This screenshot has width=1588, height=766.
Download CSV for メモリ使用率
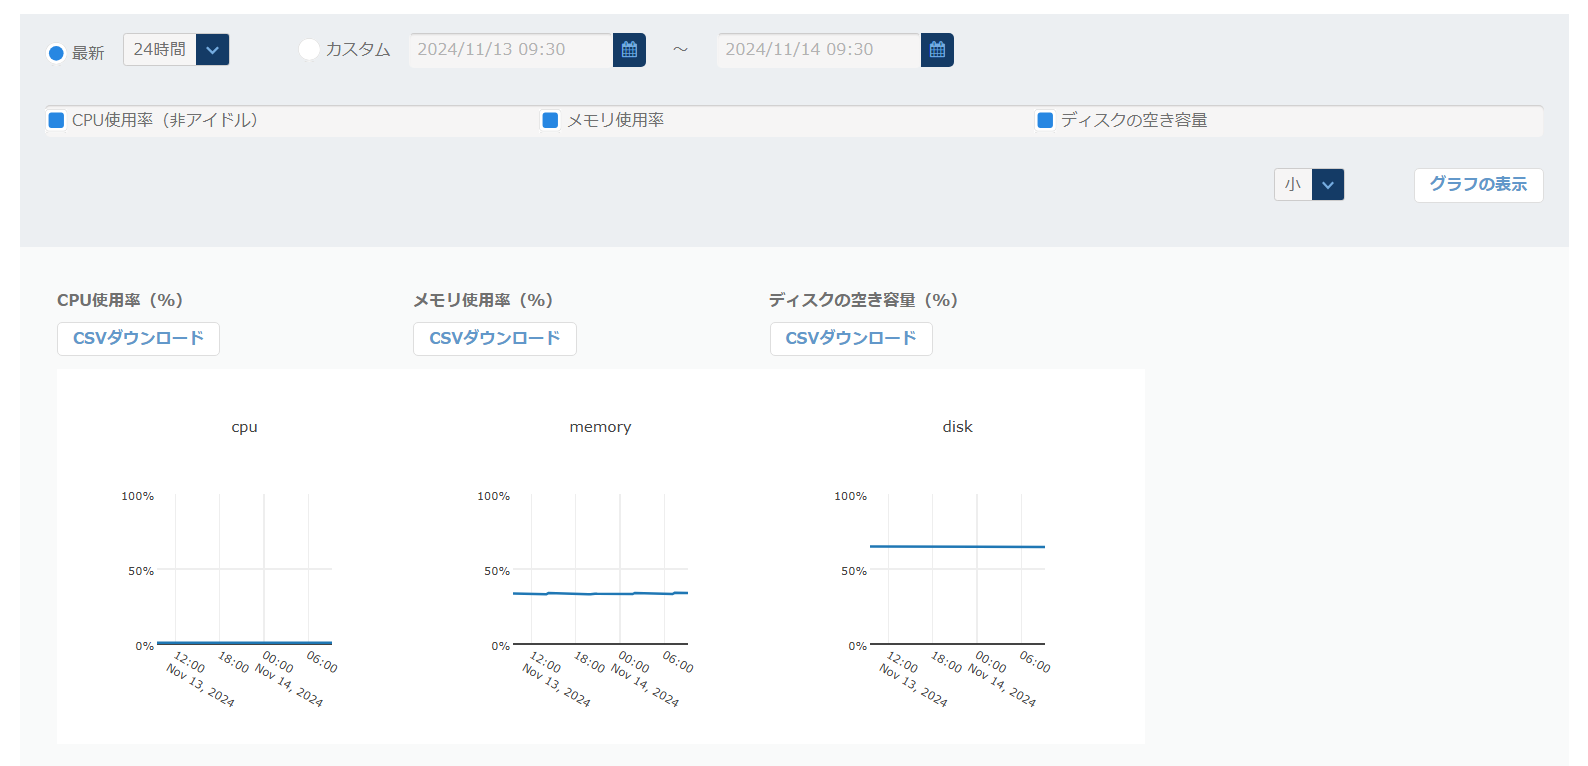pos(494,339)
